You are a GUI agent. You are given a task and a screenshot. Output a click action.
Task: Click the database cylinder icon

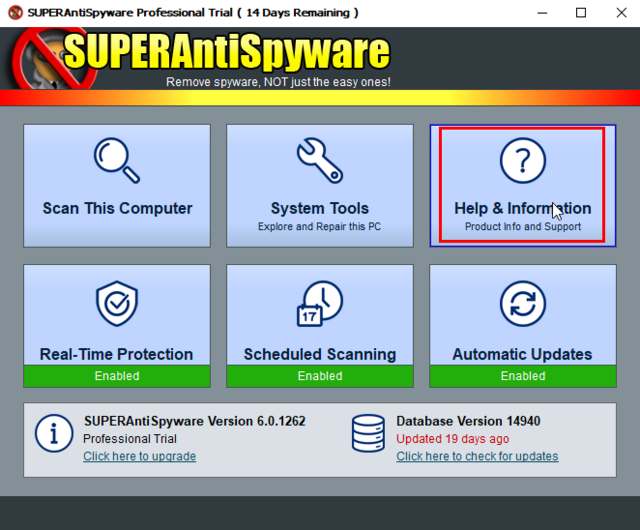[368, 434]
